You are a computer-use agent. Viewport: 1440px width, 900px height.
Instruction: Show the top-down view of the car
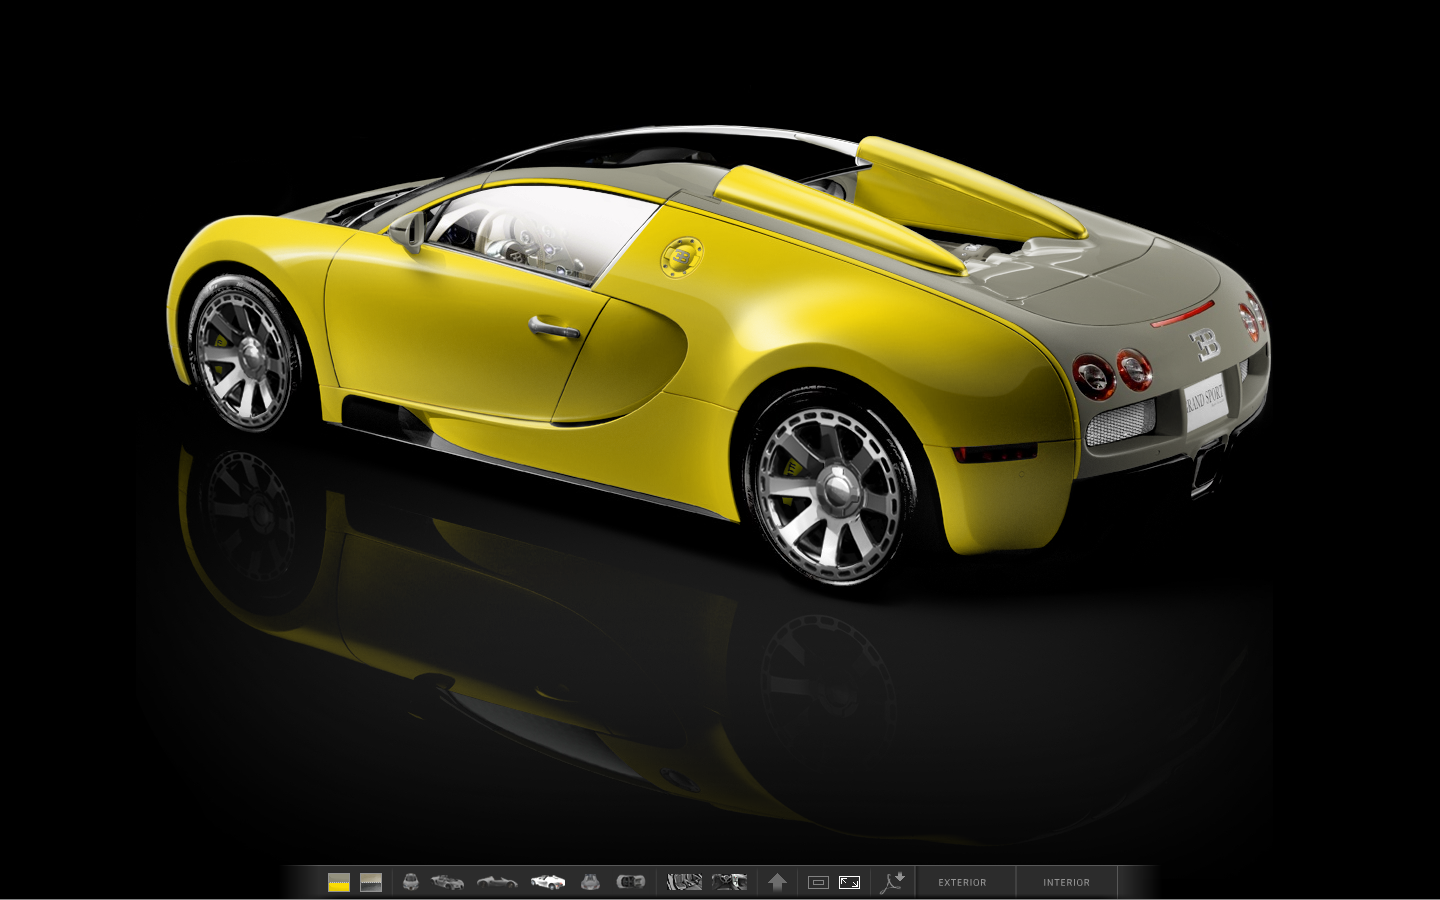point(631,882)
